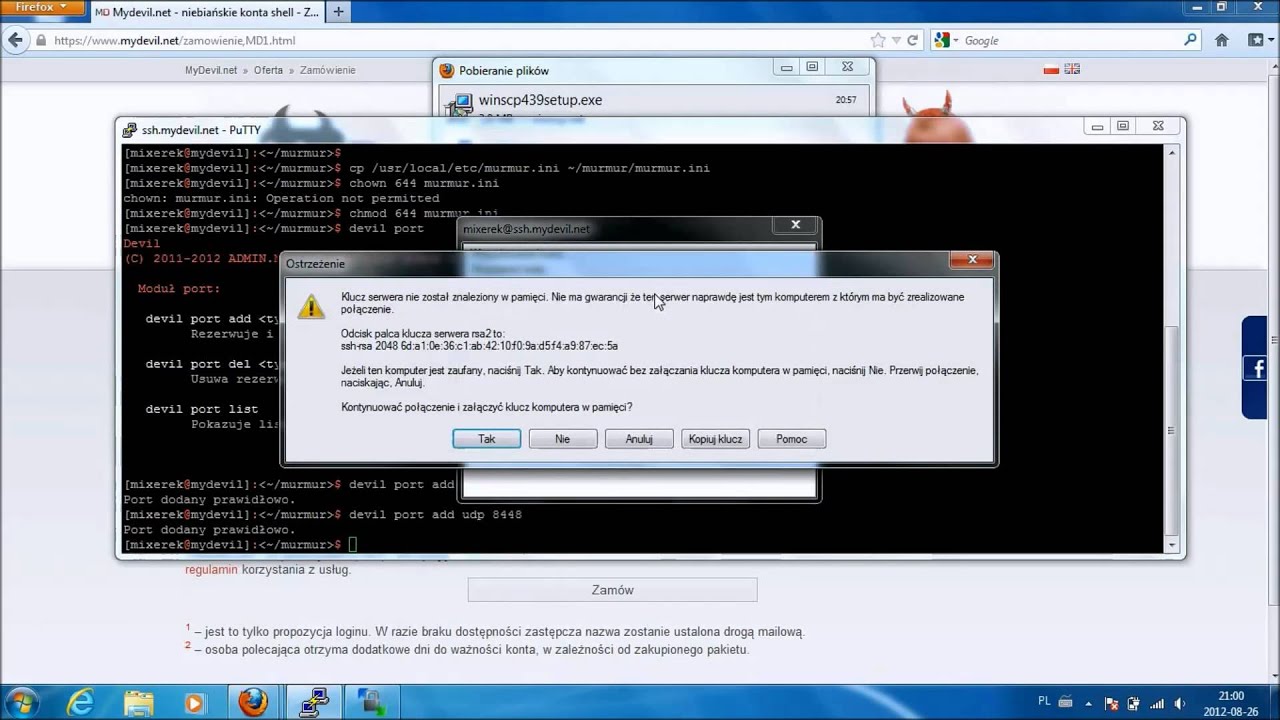Open the Firefox application menu button

pyautogui.click(x=43, y=7)
